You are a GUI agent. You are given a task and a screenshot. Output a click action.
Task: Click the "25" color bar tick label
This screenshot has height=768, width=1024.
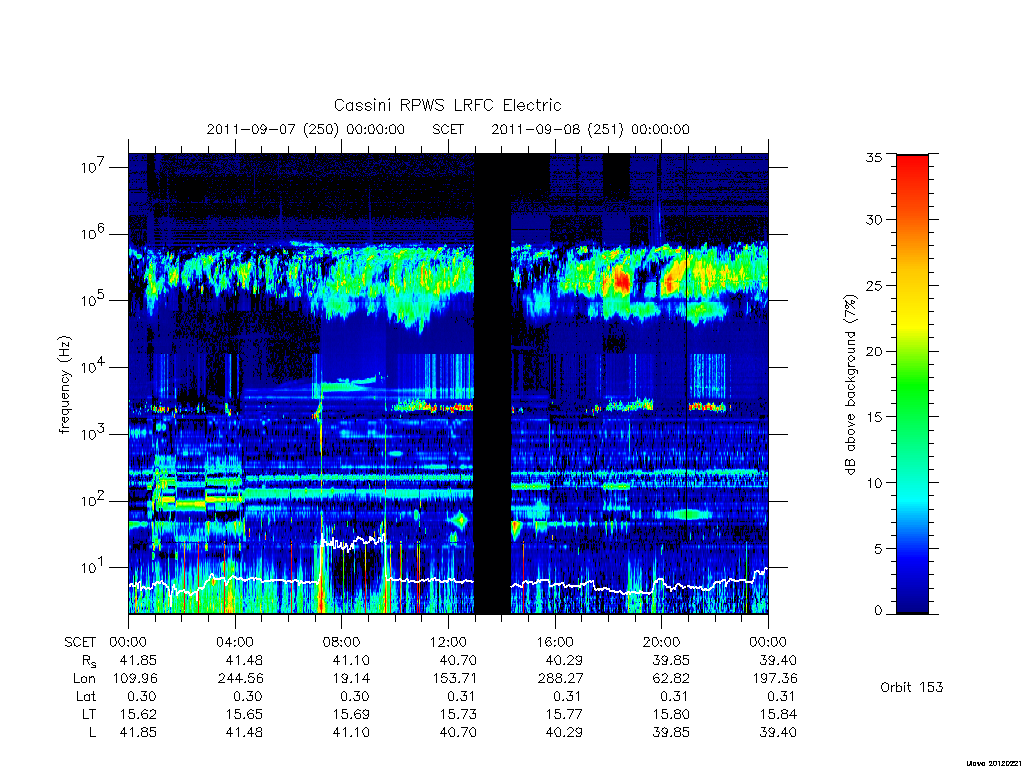pos(874,285)
